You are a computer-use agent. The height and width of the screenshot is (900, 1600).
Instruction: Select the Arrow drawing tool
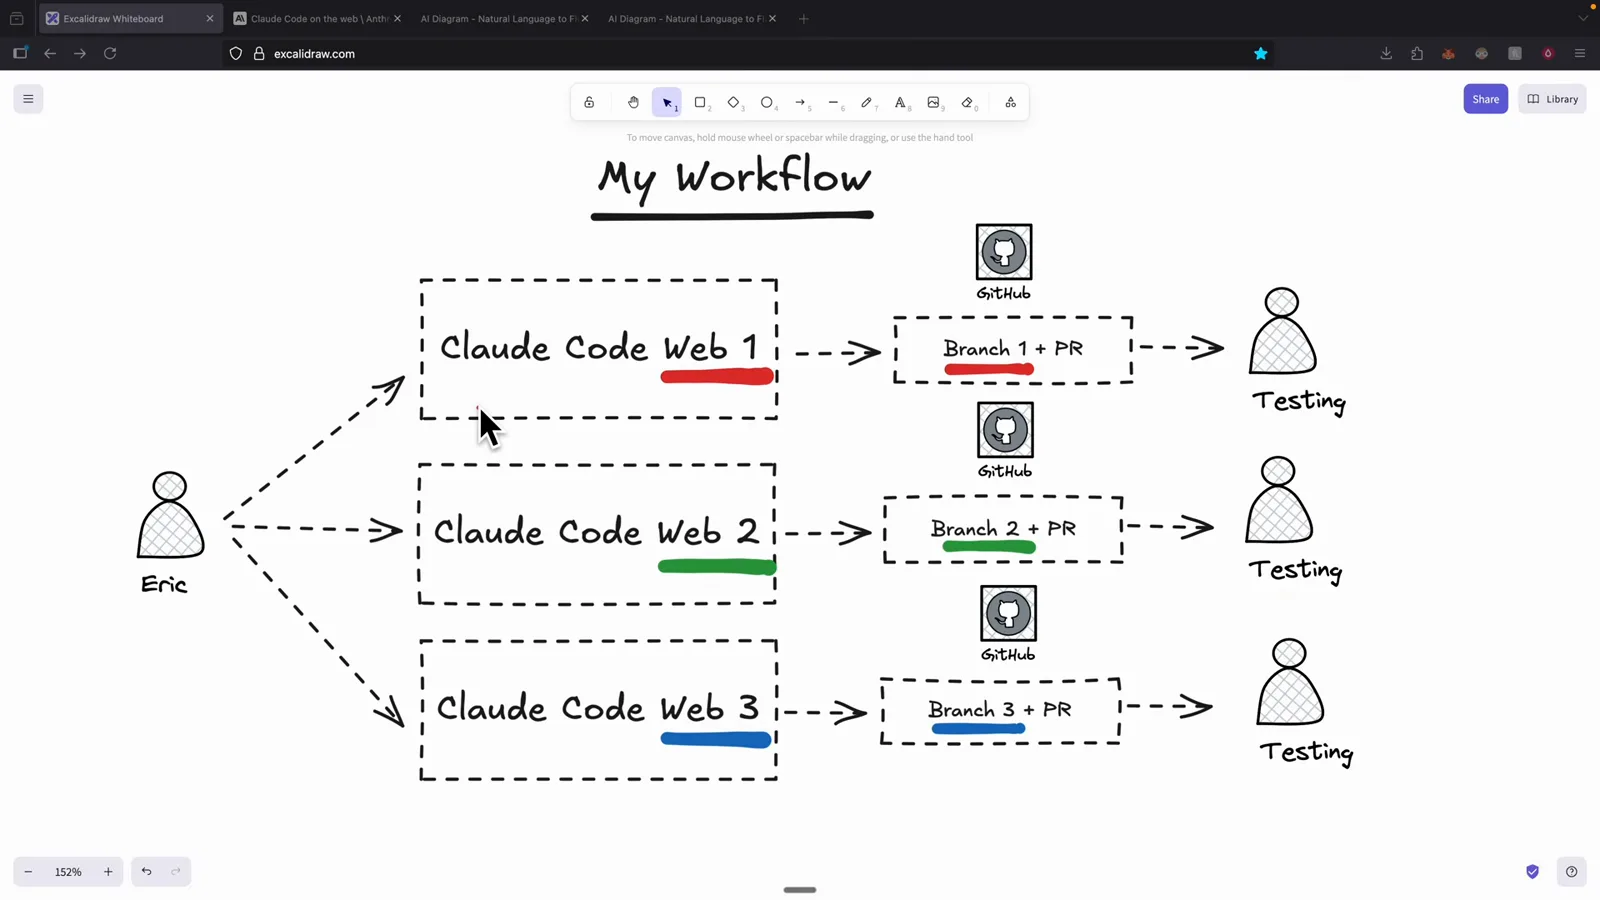[800, 103]
